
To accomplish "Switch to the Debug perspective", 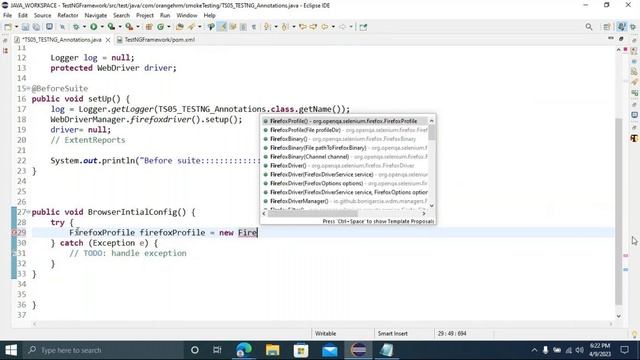I will (633, 27).
